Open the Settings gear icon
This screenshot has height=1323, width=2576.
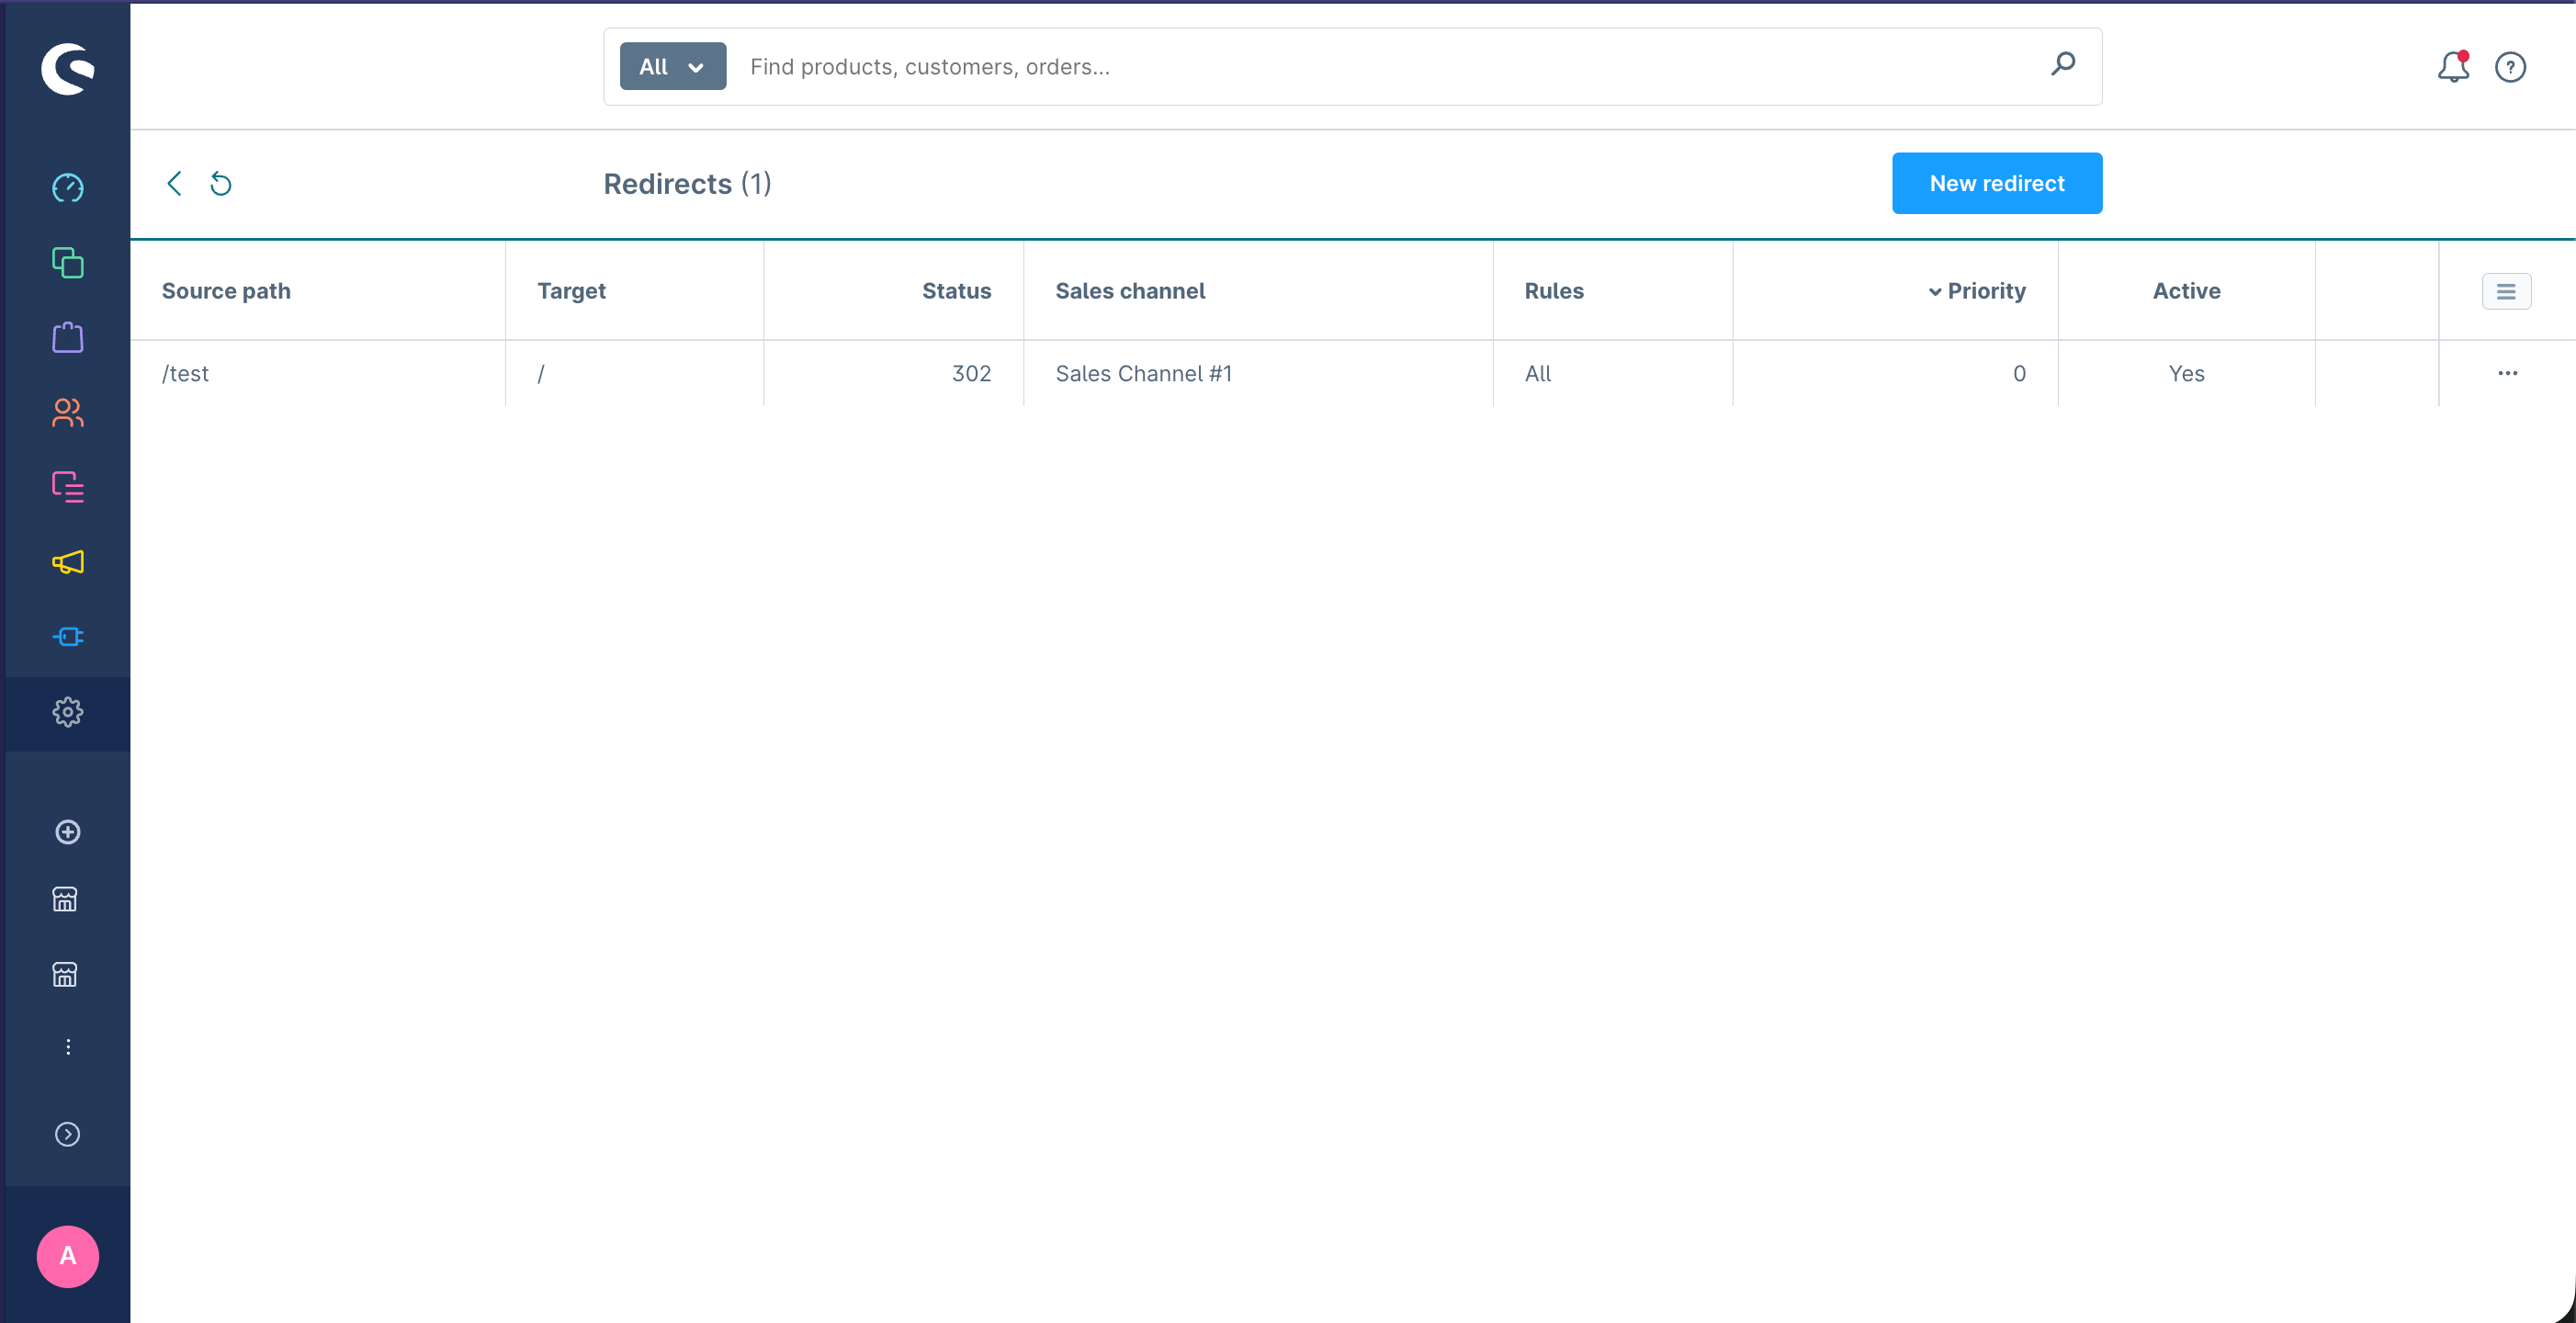click(67, 712)
